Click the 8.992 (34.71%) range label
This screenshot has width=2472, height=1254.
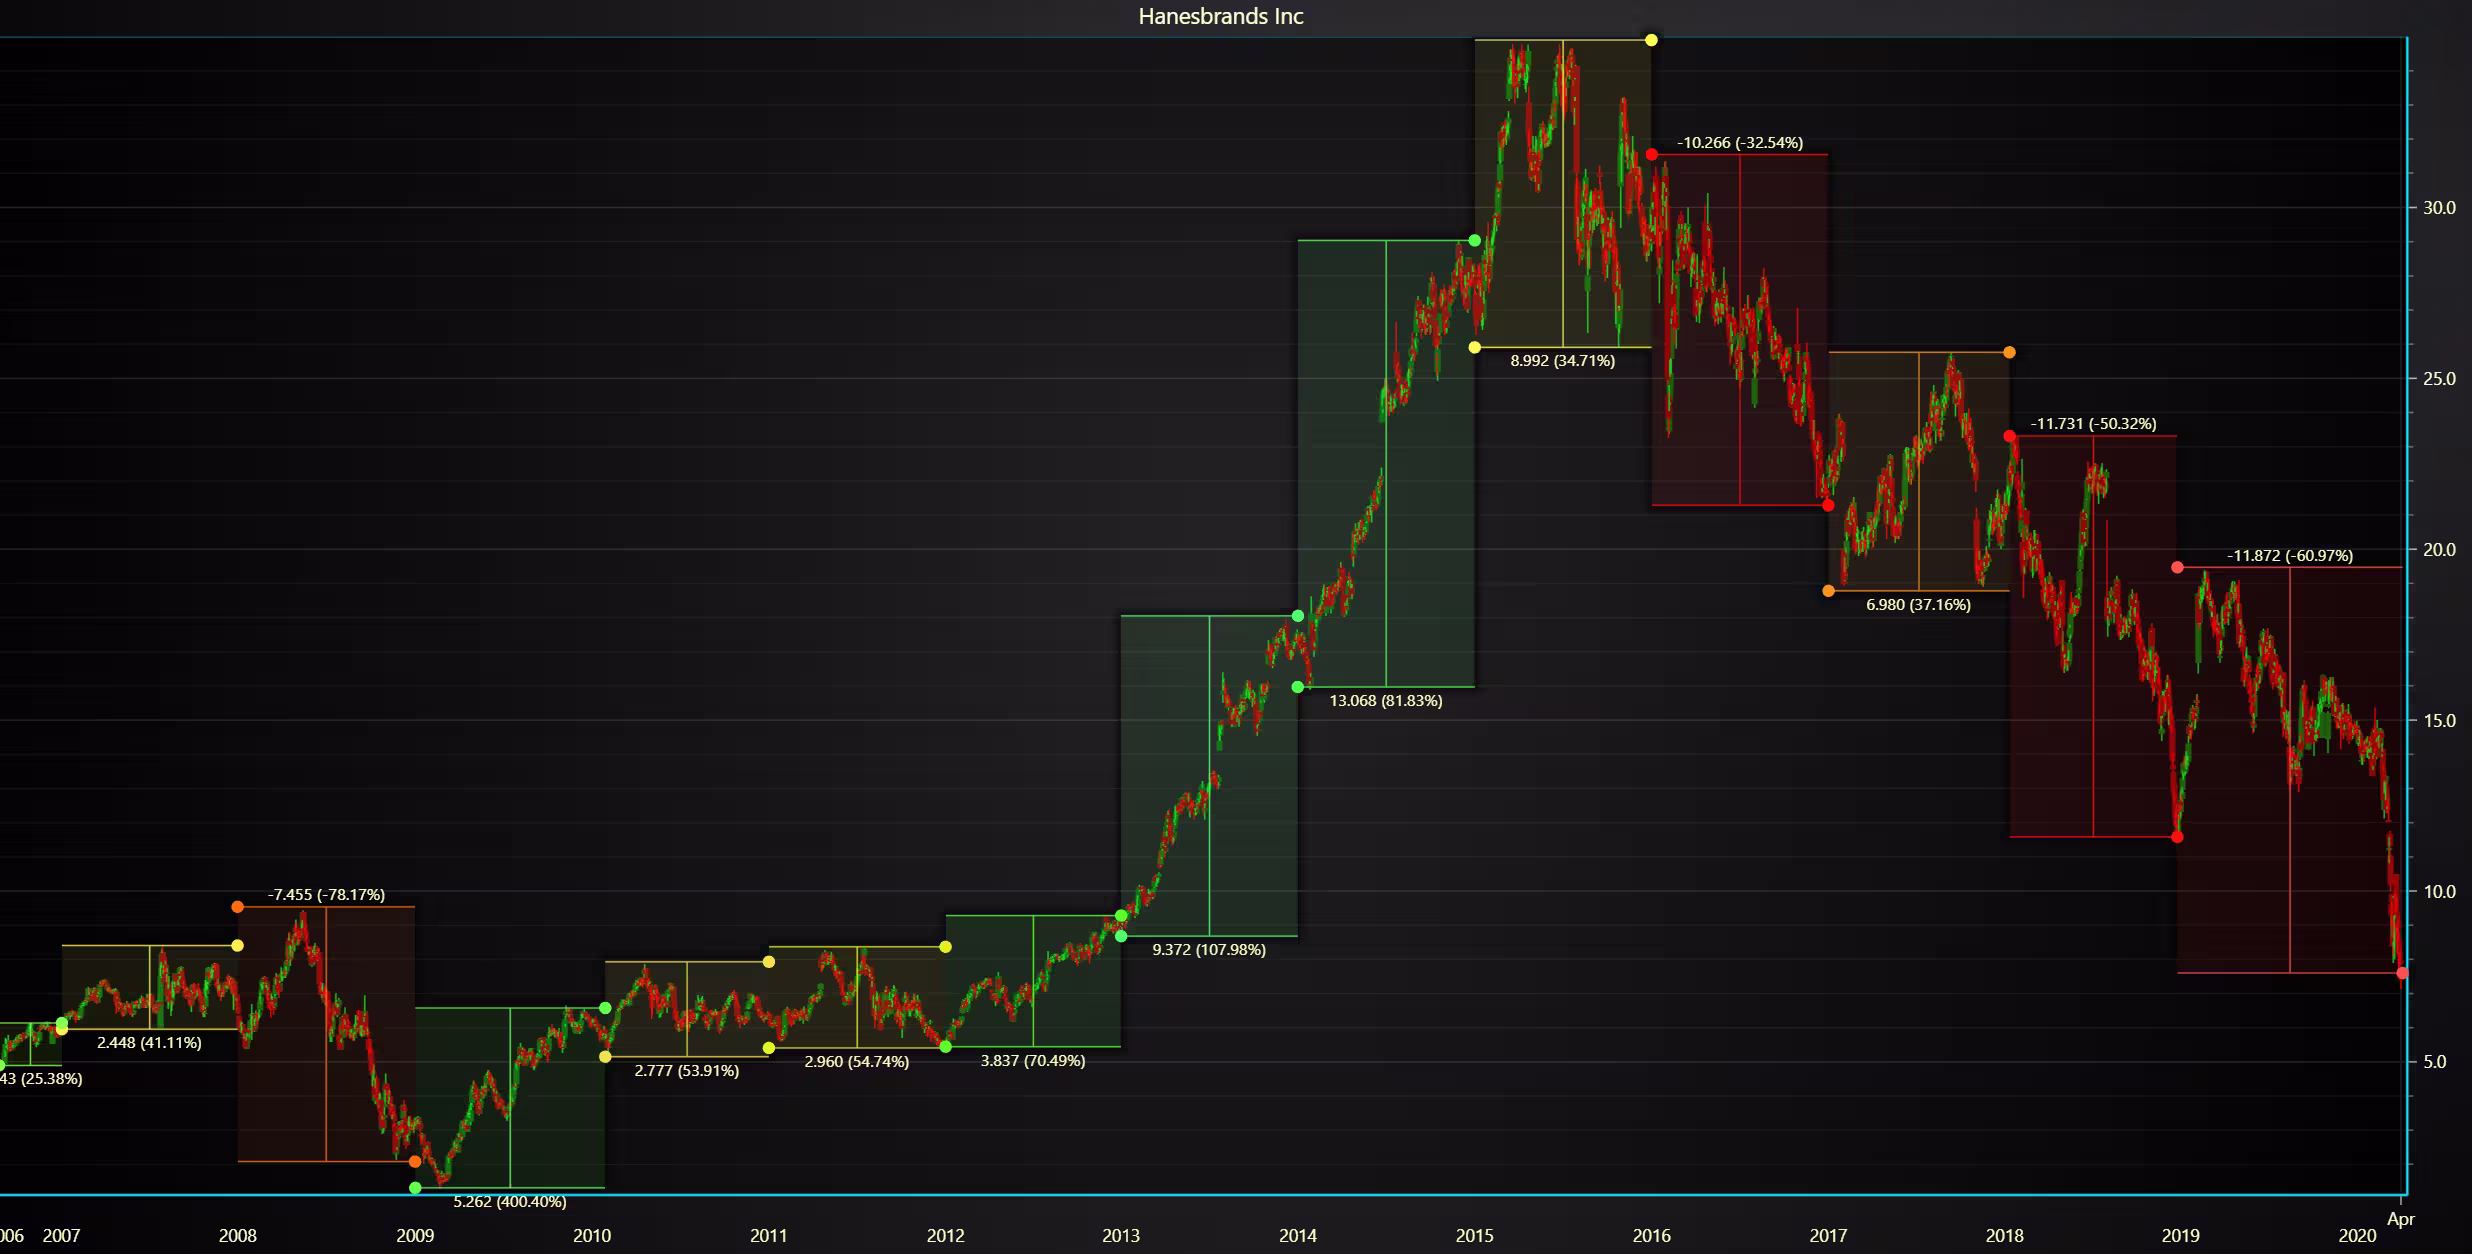(x=1562, y=361)
